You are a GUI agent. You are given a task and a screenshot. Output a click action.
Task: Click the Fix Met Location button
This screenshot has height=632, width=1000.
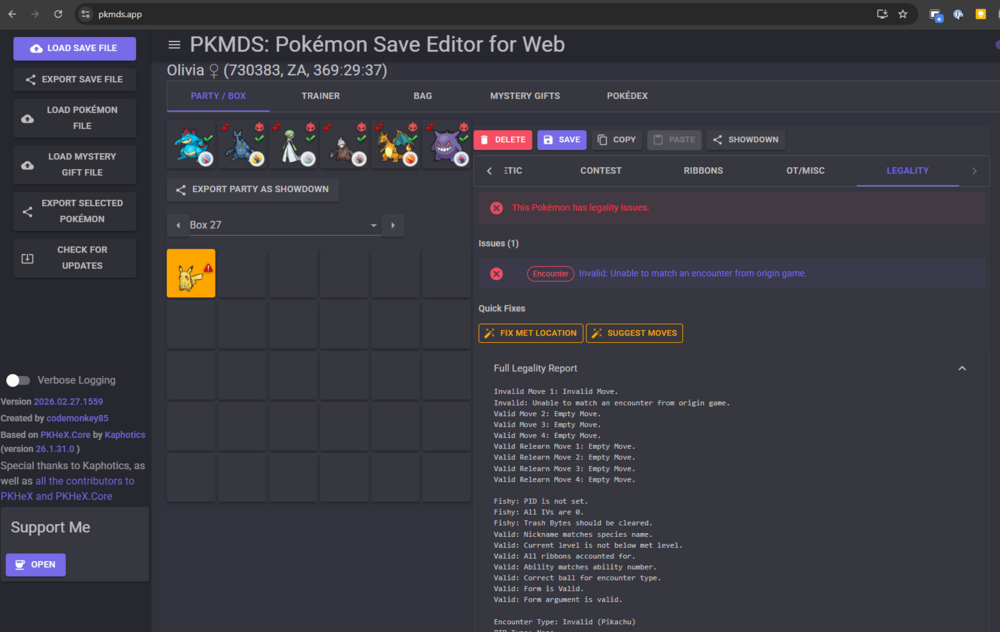[x=531, y=333]
